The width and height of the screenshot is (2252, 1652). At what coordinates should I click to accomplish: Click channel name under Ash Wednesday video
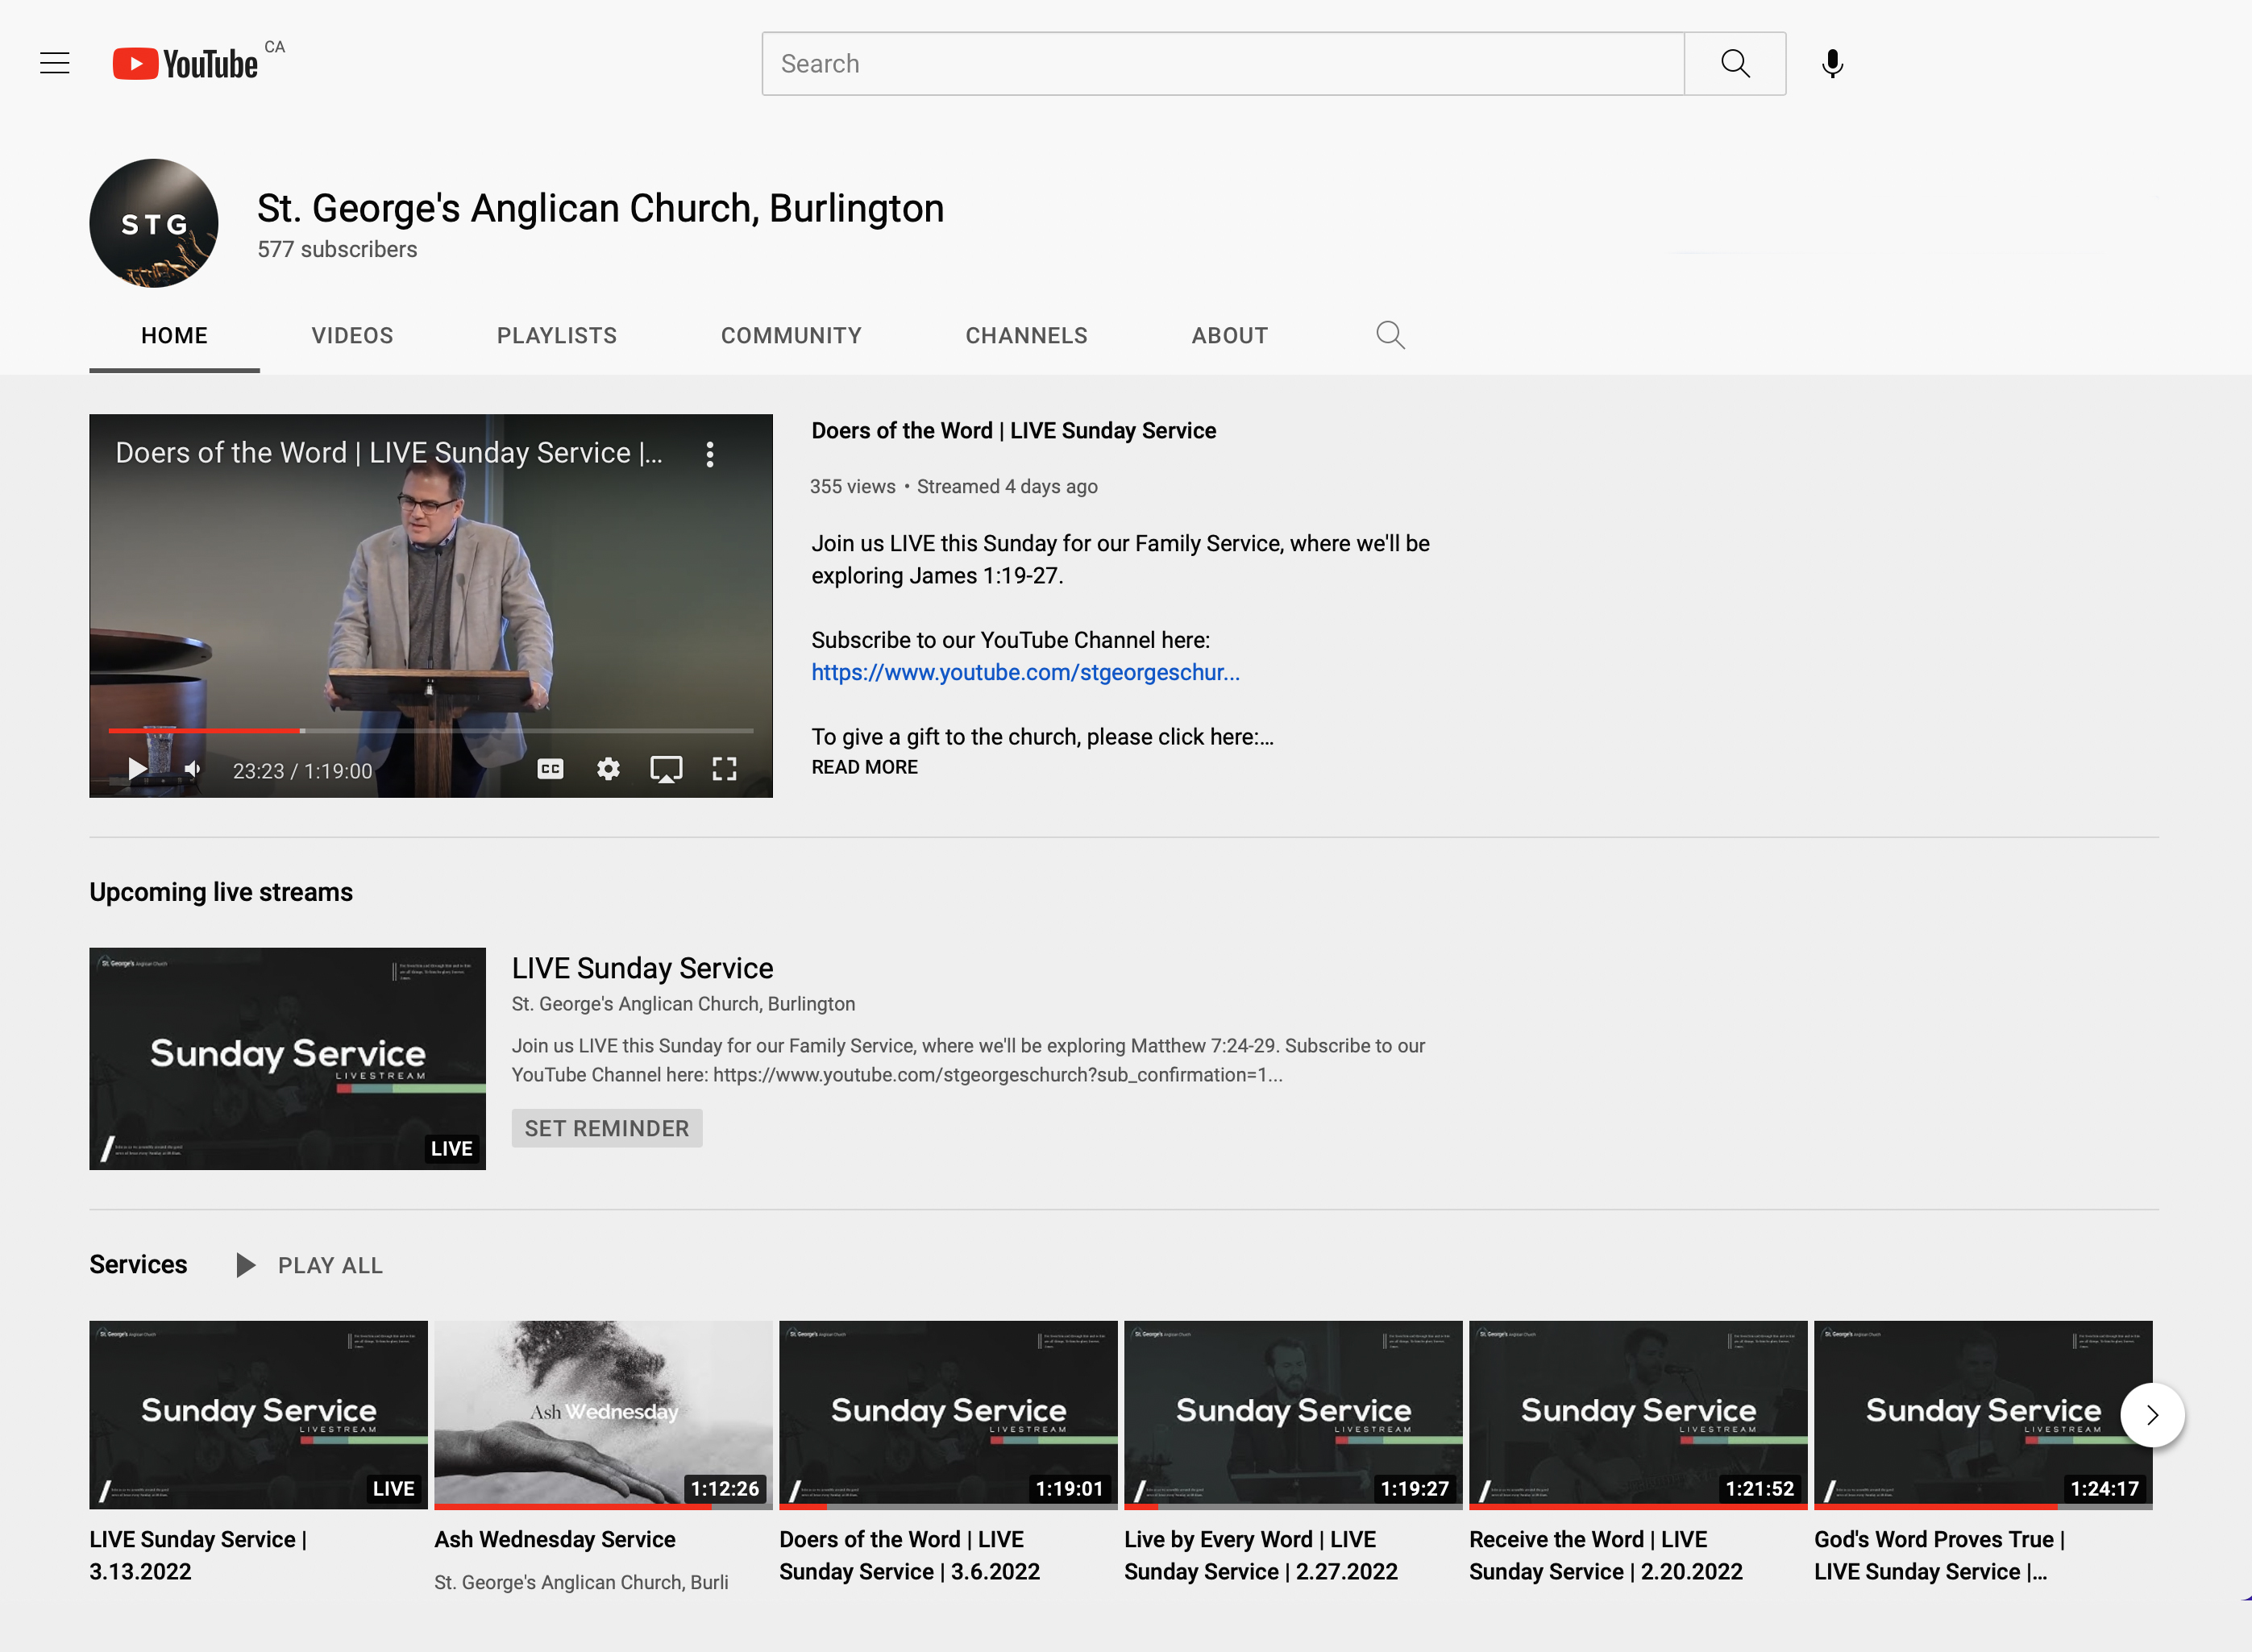coord(581,1582)
